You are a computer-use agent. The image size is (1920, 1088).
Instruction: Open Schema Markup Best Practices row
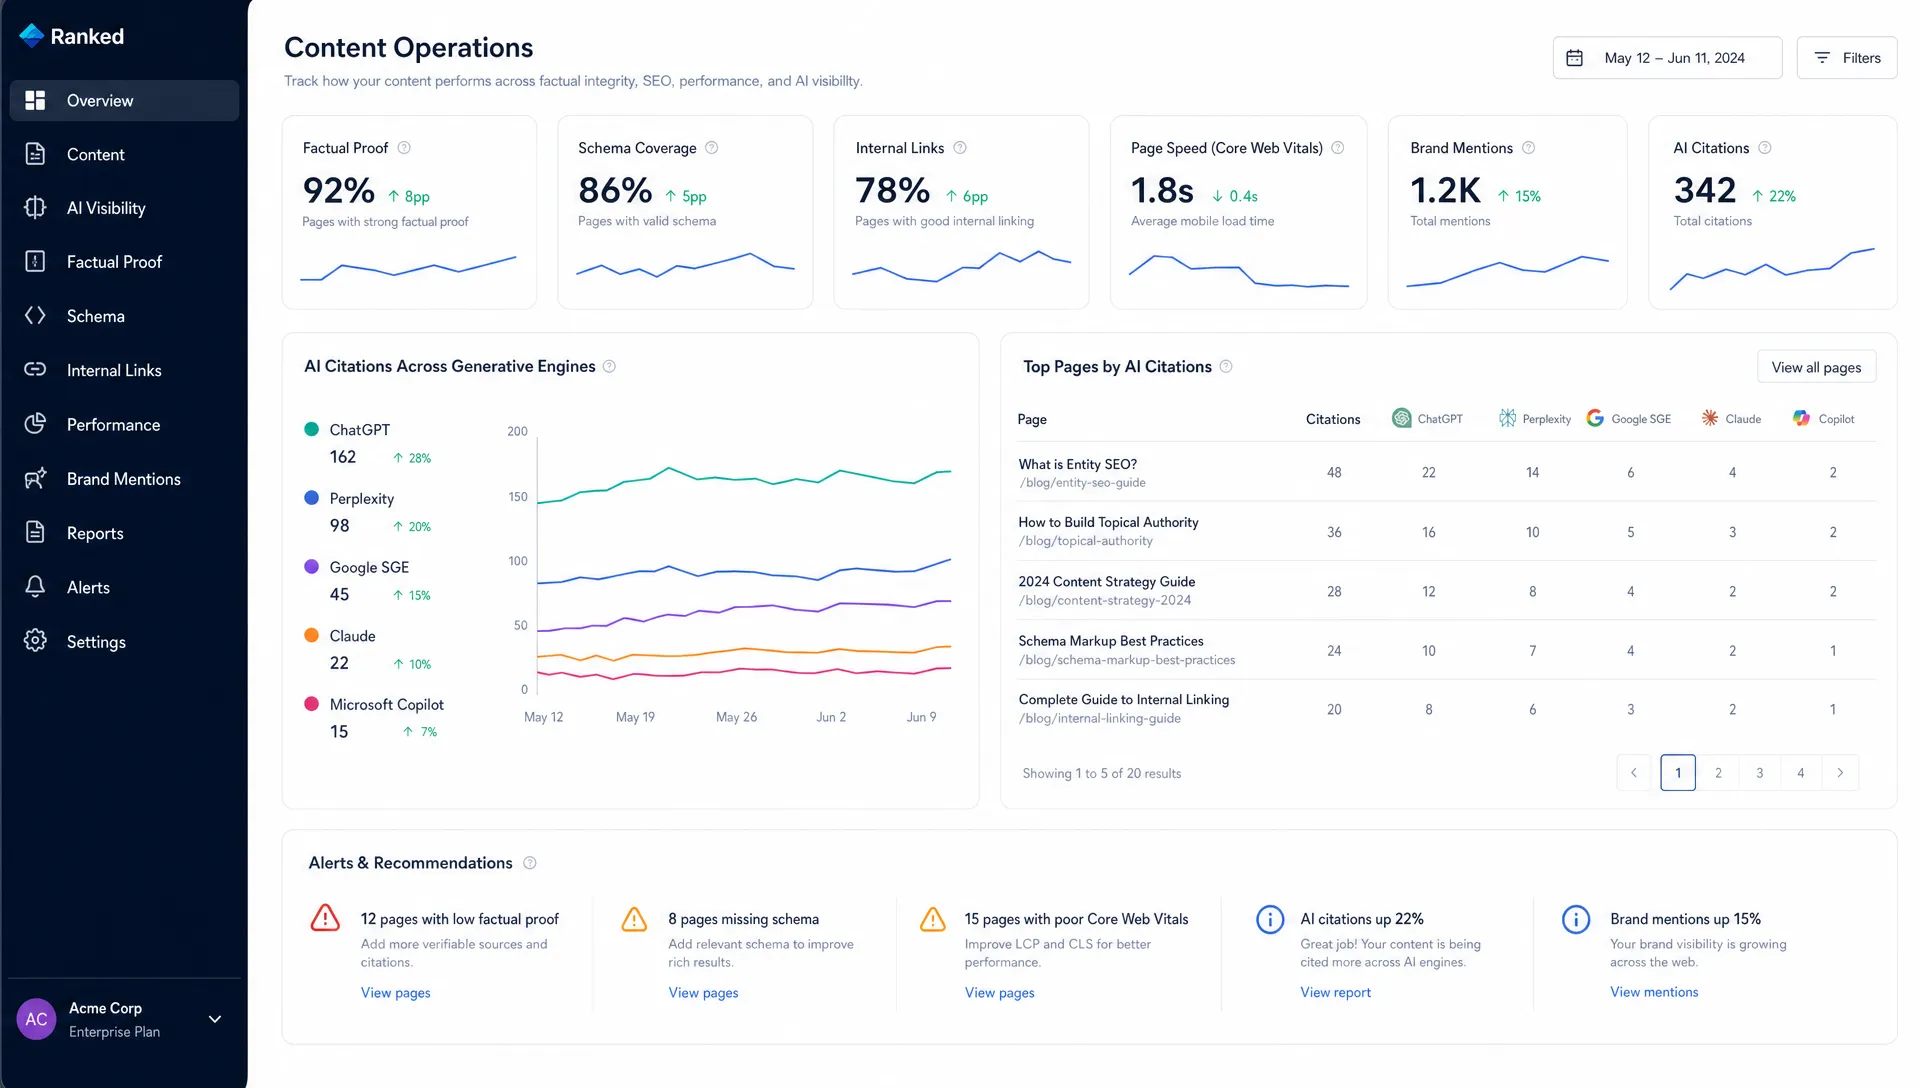point(1446,650)
